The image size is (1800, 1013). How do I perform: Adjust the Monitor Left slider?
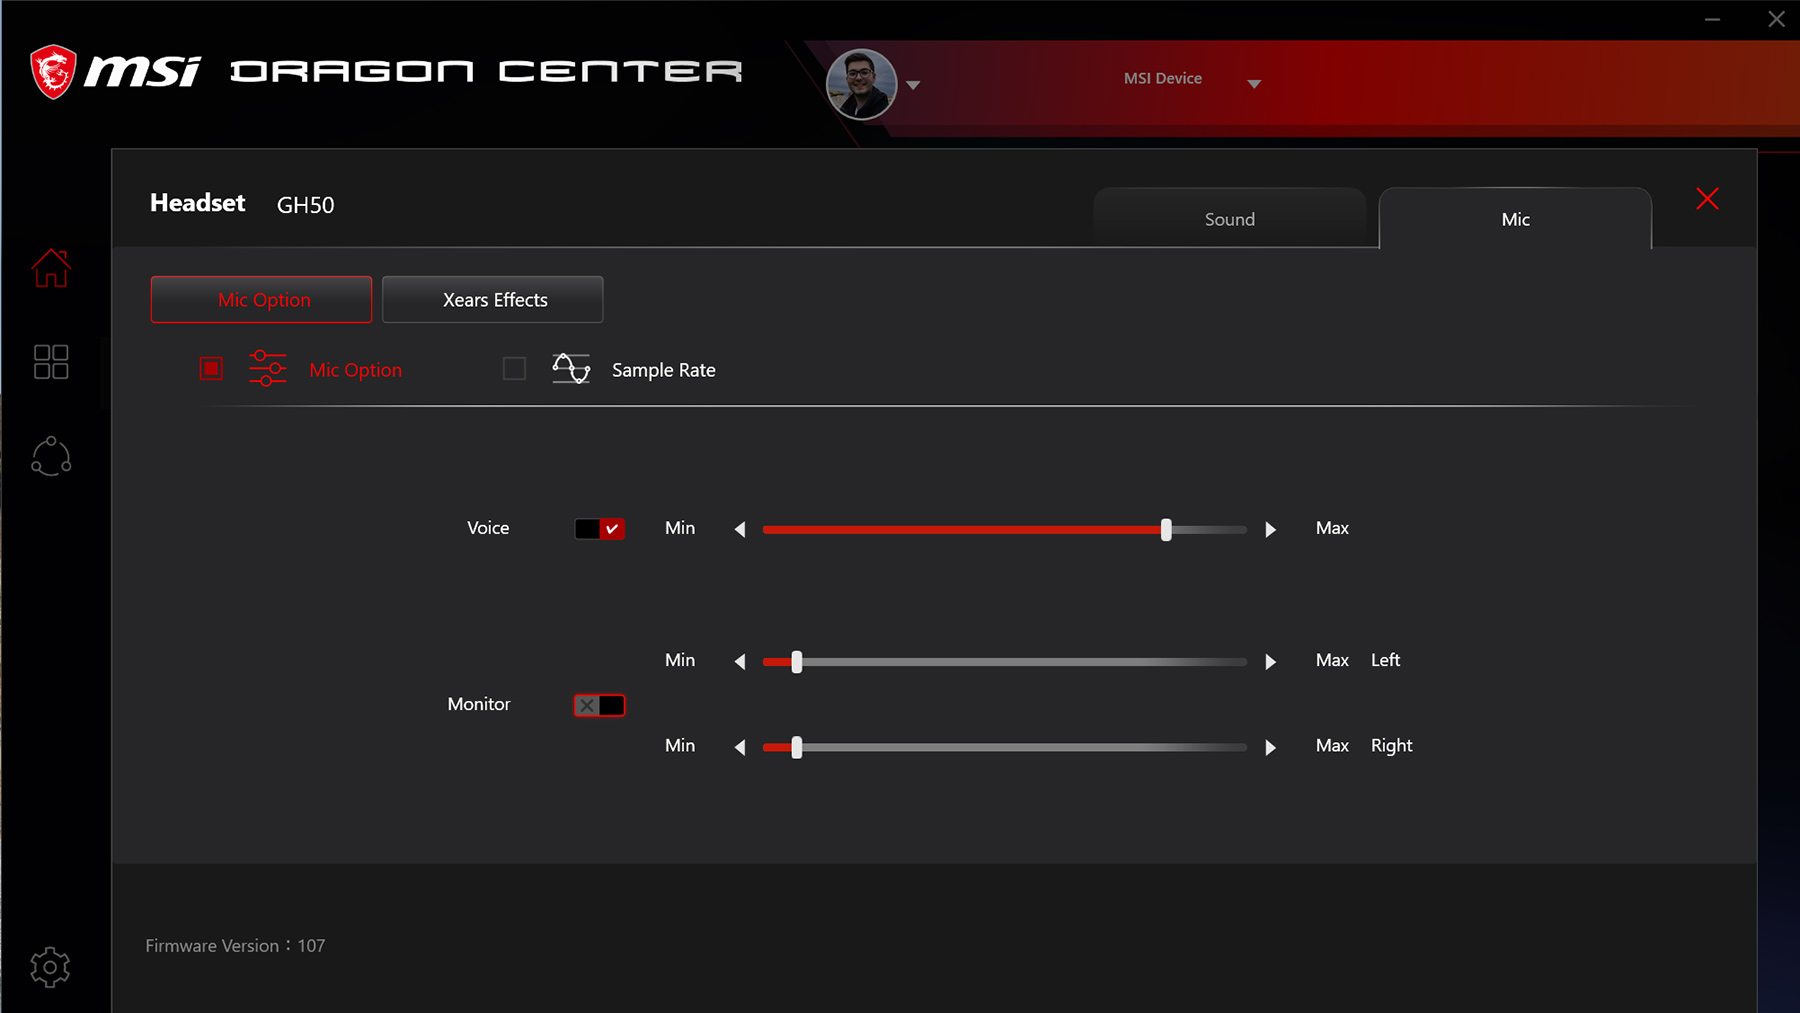click(1005, 662)
